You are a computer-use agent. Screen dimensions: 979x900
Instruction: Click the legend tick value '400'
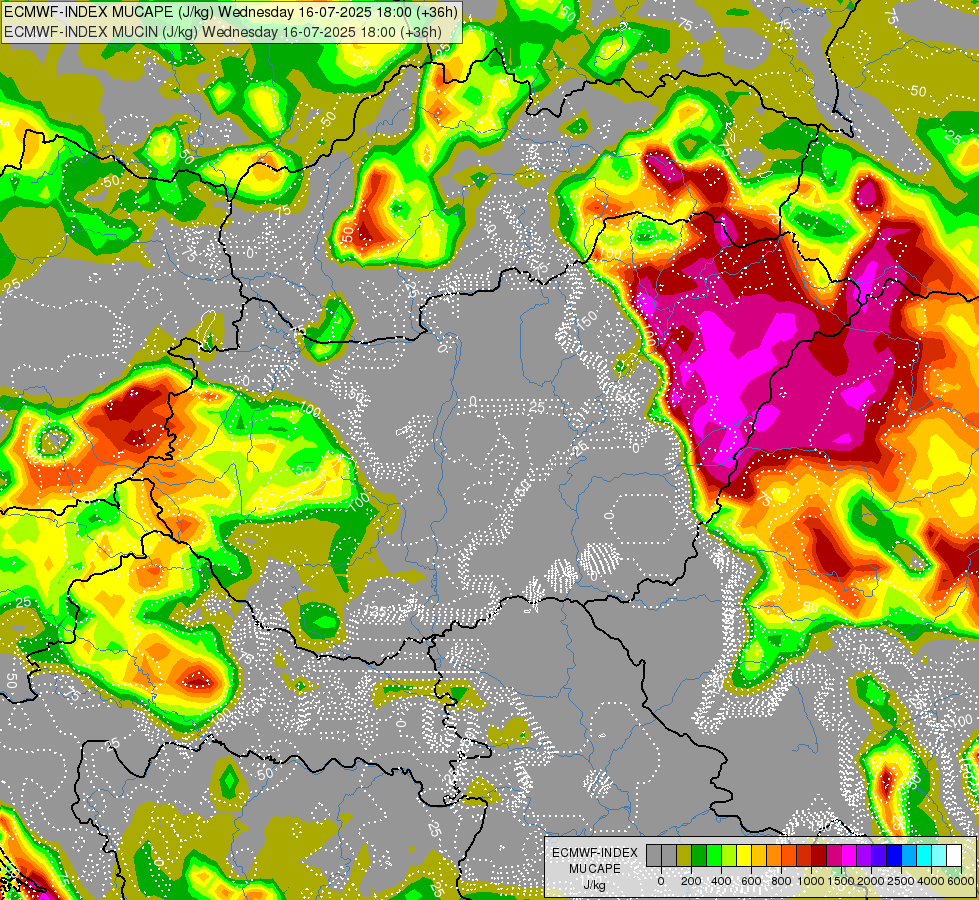coord(721,881)
